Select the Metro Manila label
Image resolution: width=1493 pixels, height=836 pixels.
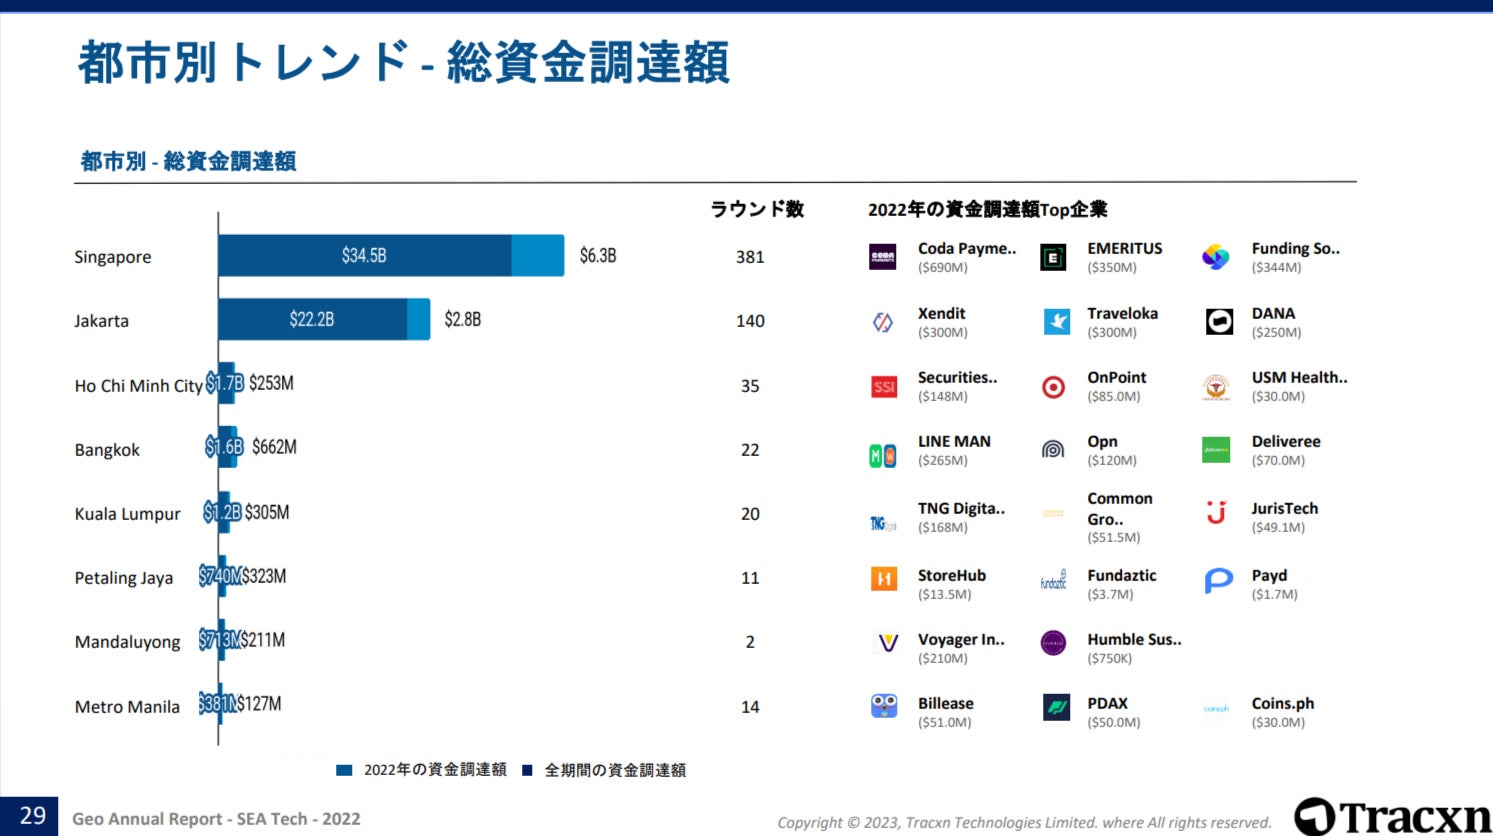point(127,707)
